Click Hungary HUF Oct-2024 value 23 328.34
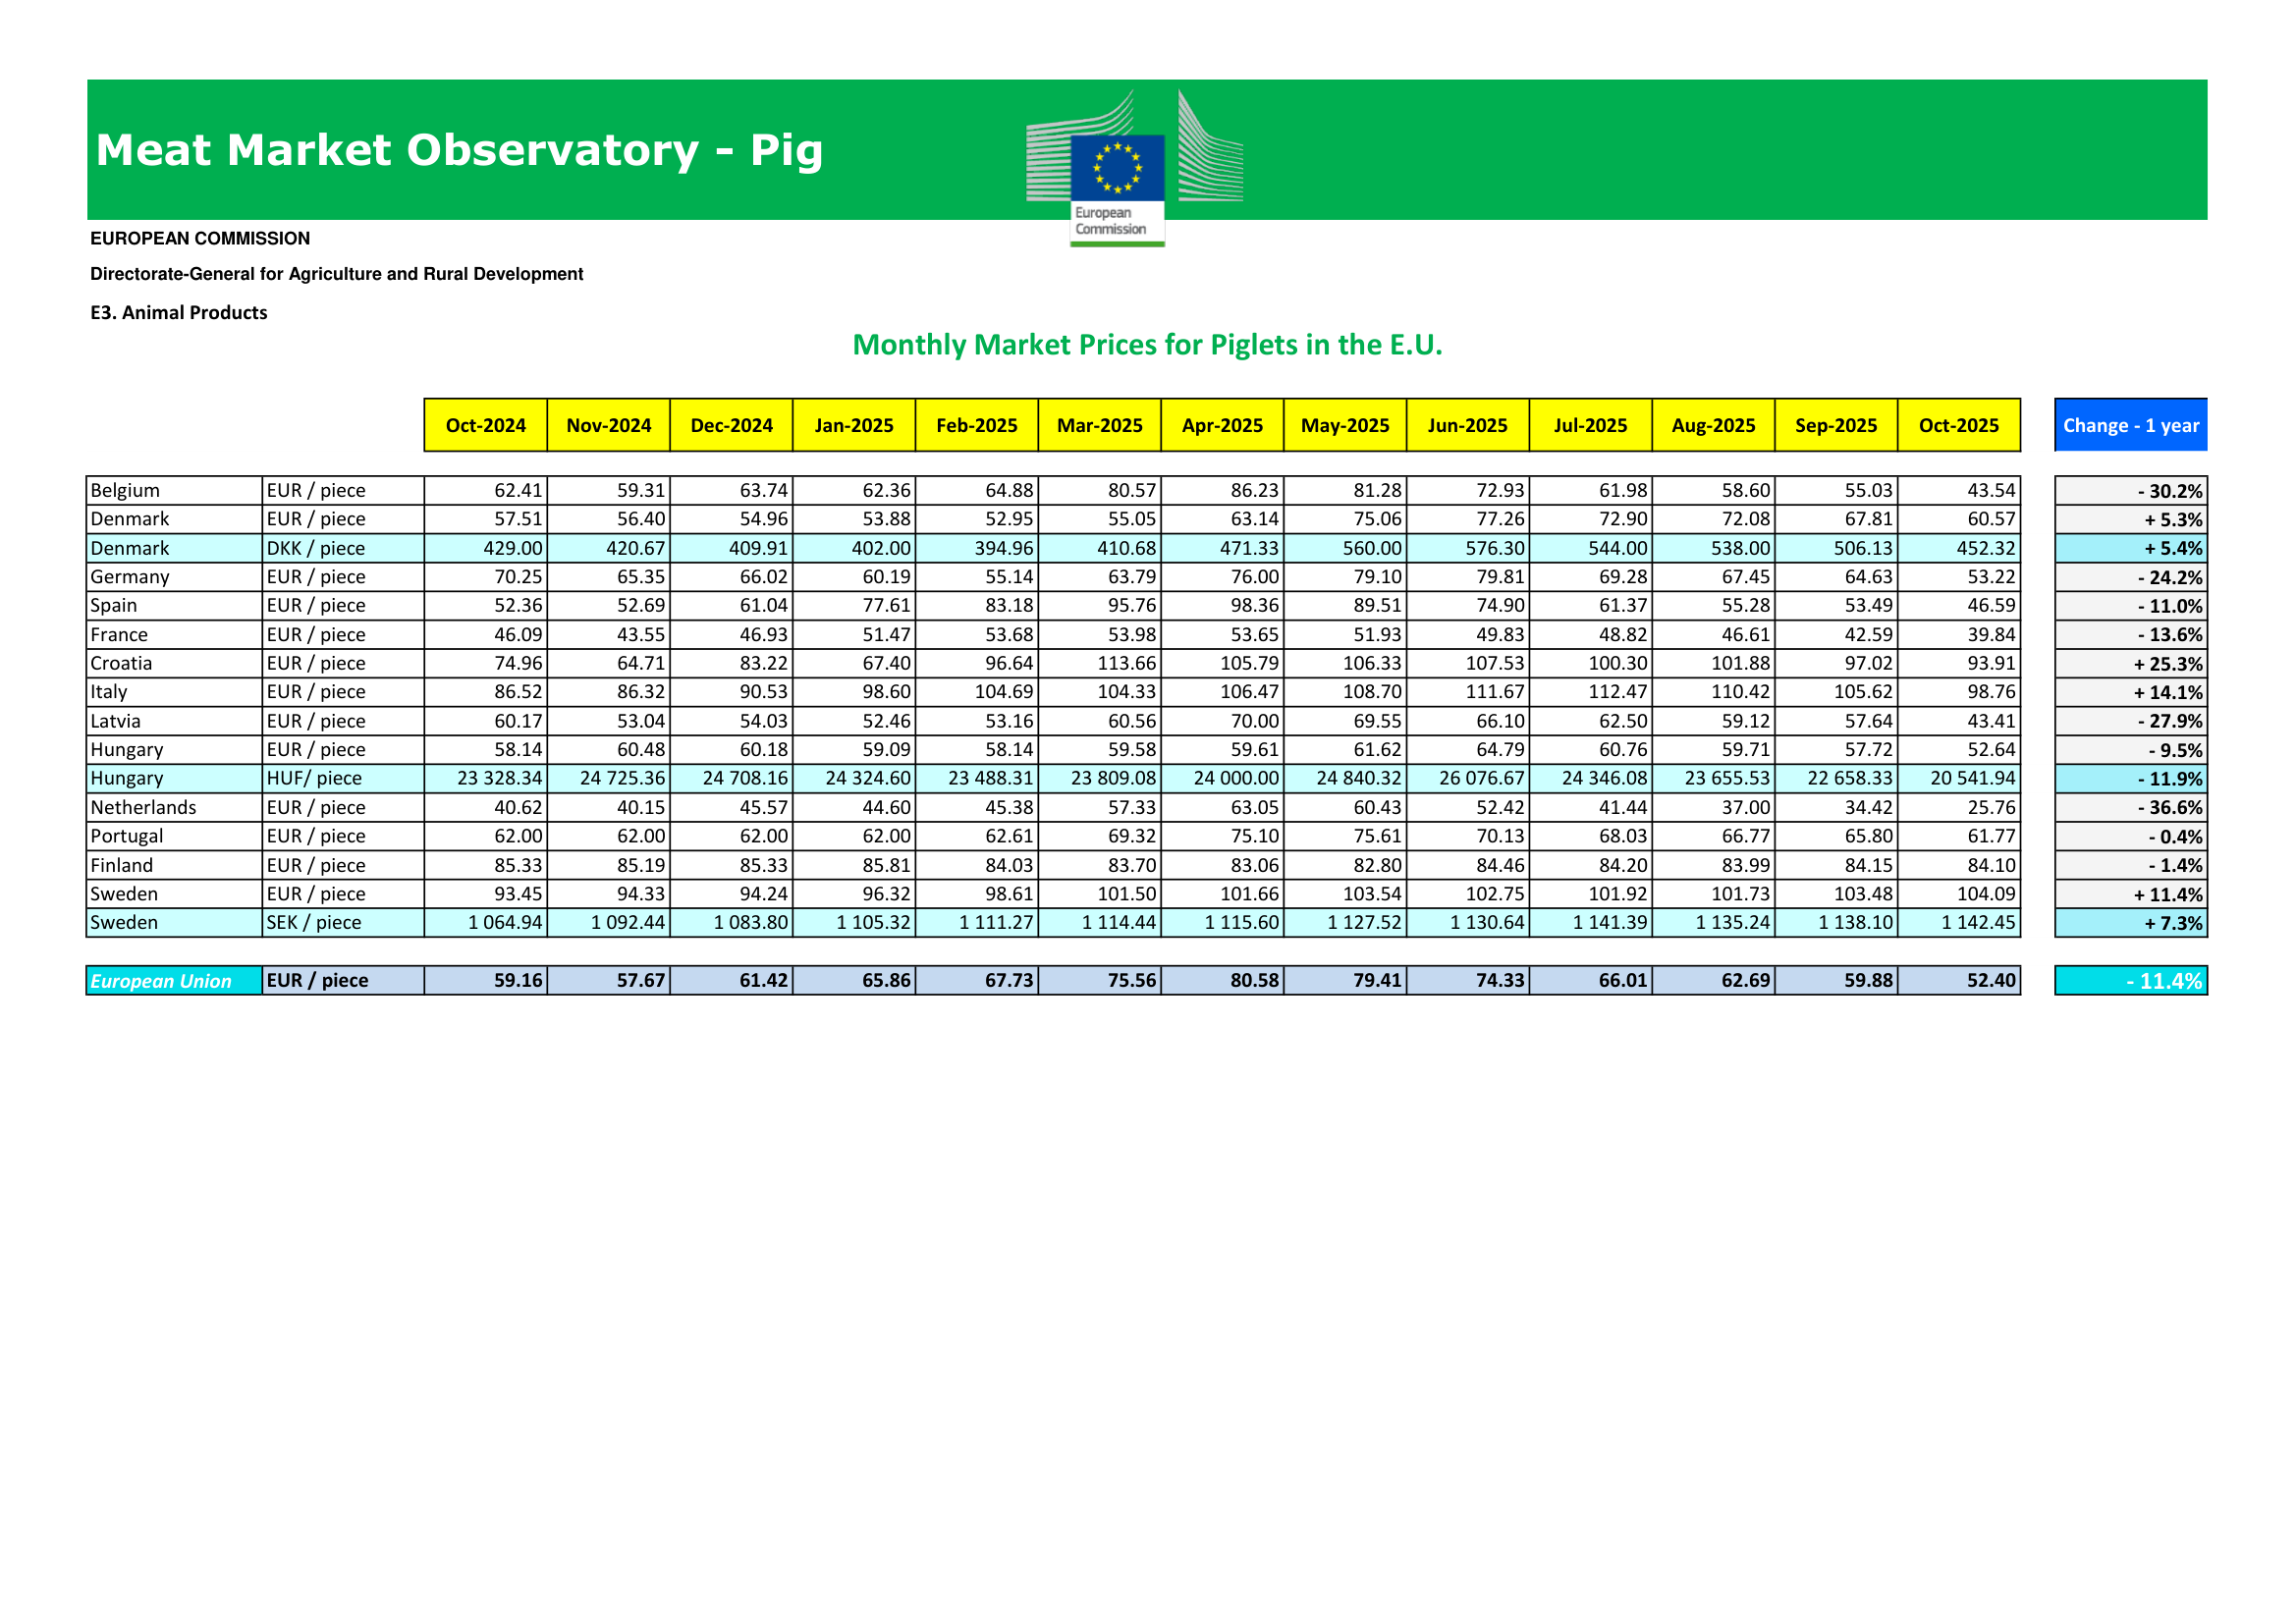The width and height of the screenshot is (2296, 1624). pos(499,778)
